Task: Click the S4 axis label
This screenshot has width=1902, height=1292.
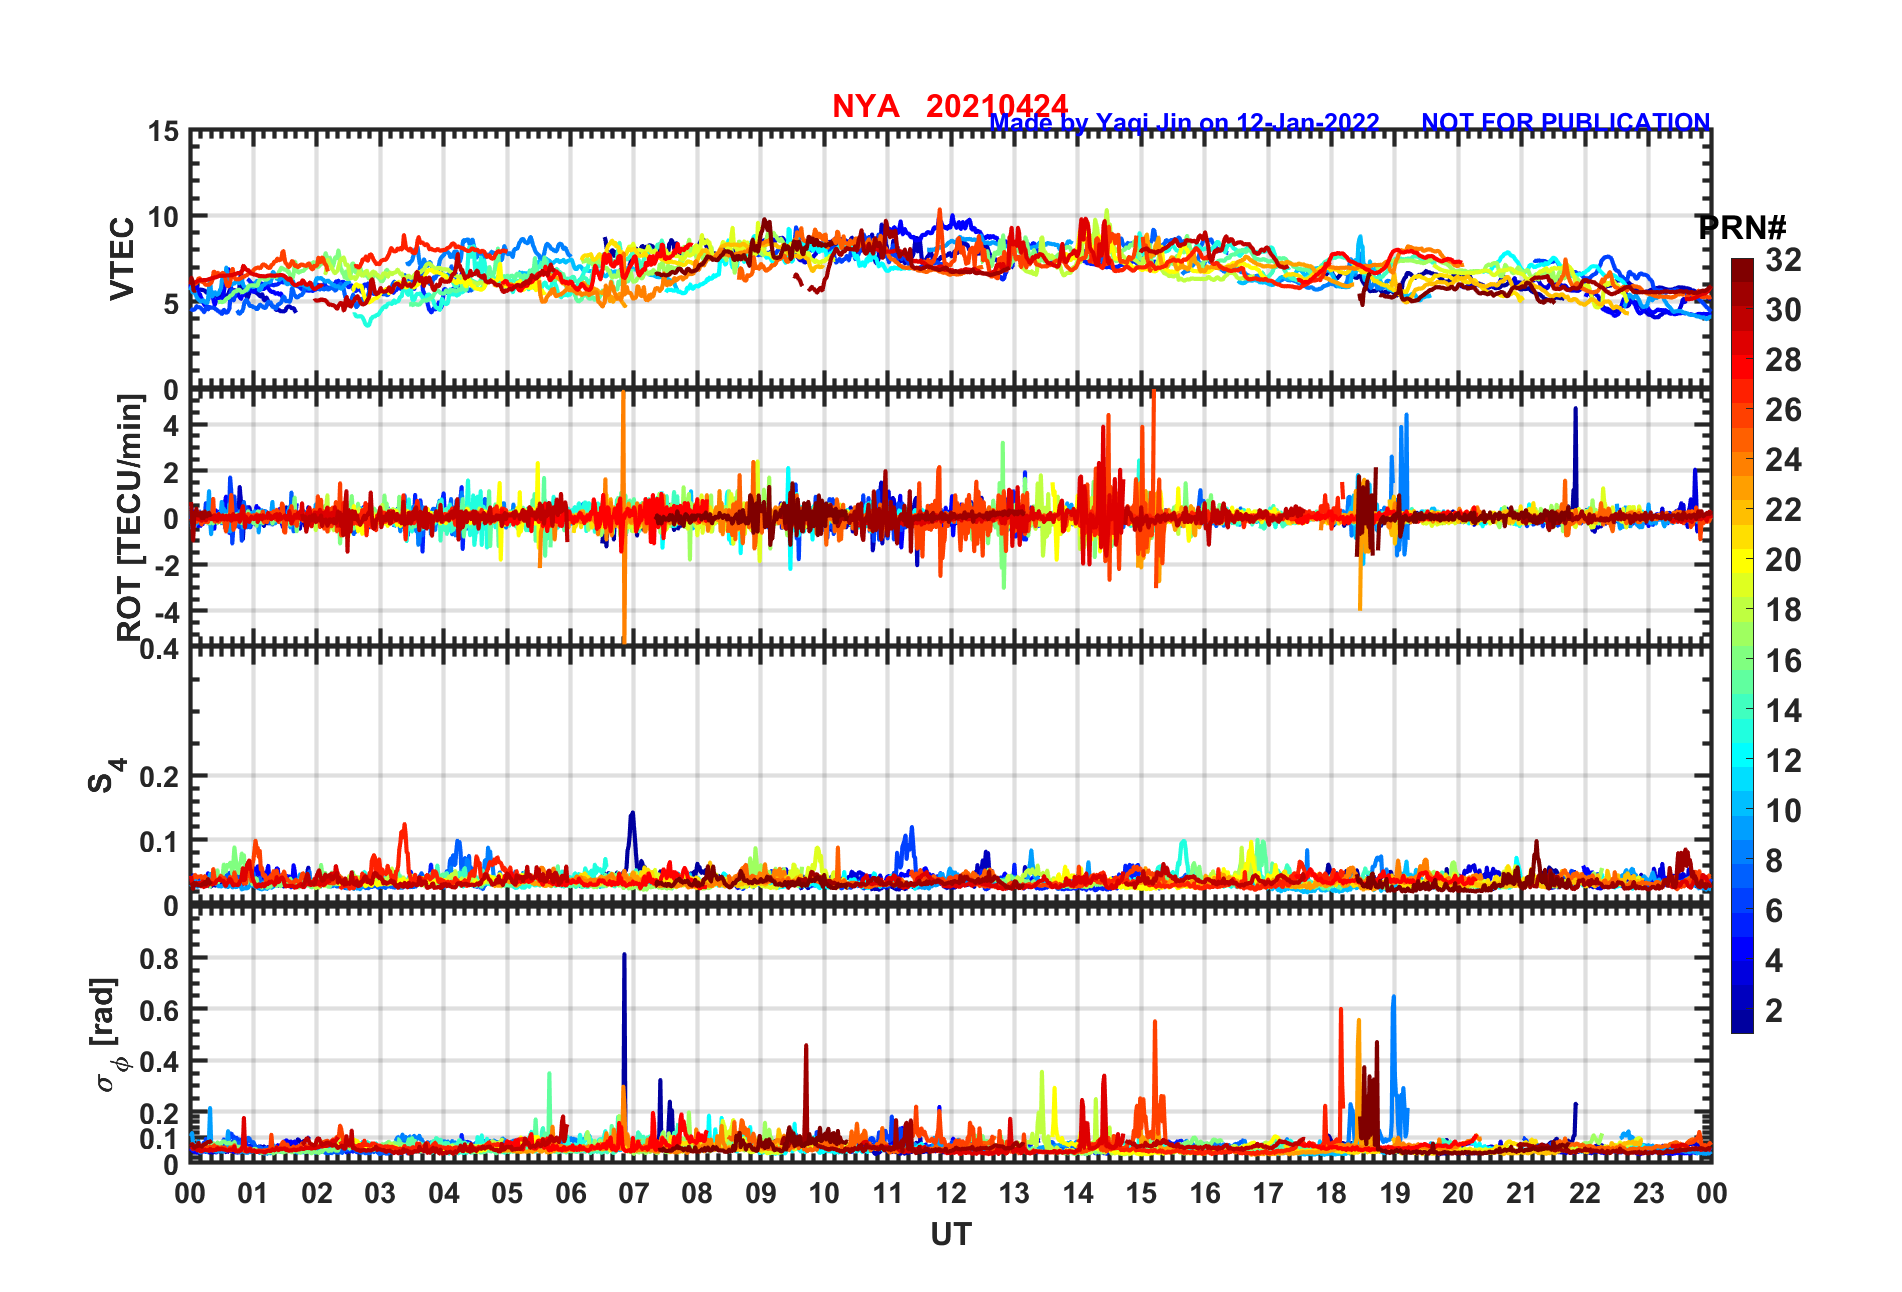Action: click(x=106, y=776)
